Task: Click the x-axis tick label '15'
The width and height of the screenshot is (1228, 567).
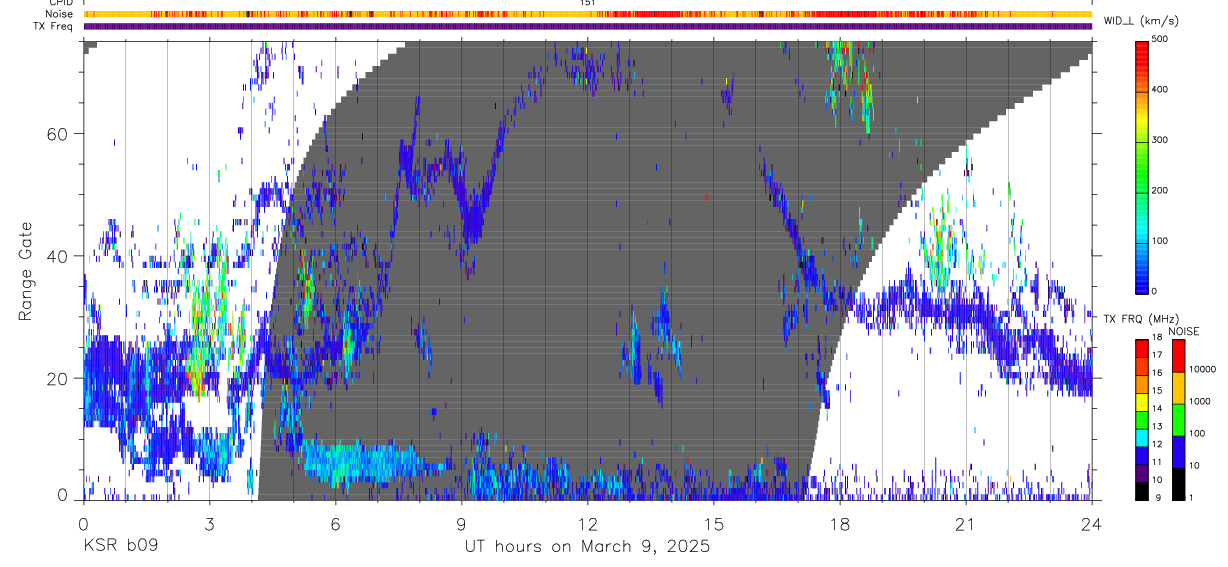Action: pos(713,523)
